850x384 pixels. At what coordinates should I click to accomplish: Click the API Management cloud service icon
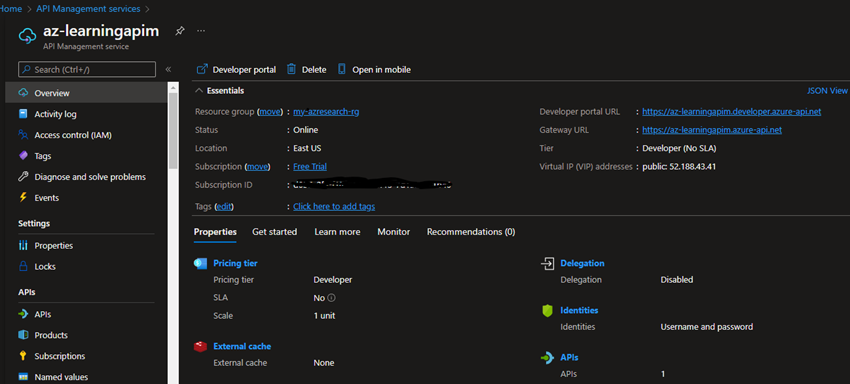pyautogui.click(x=27, y=36)
